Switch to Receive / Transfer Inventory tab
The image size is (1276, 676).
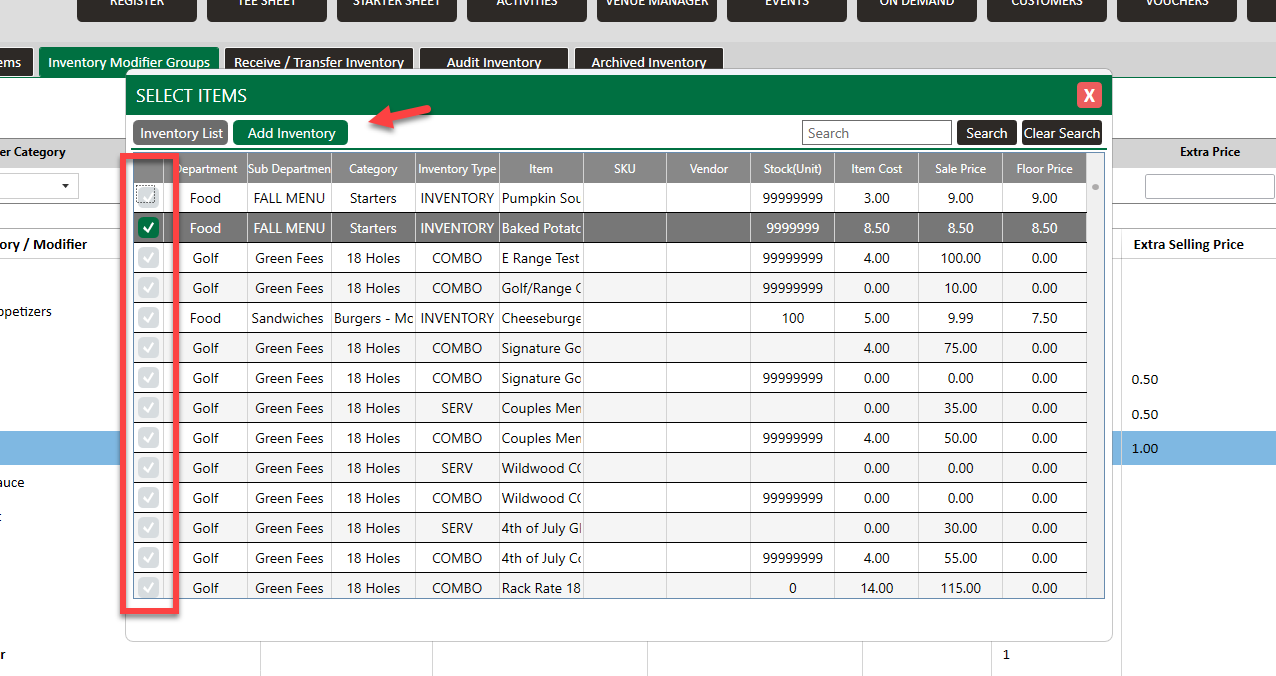(319, 62)
